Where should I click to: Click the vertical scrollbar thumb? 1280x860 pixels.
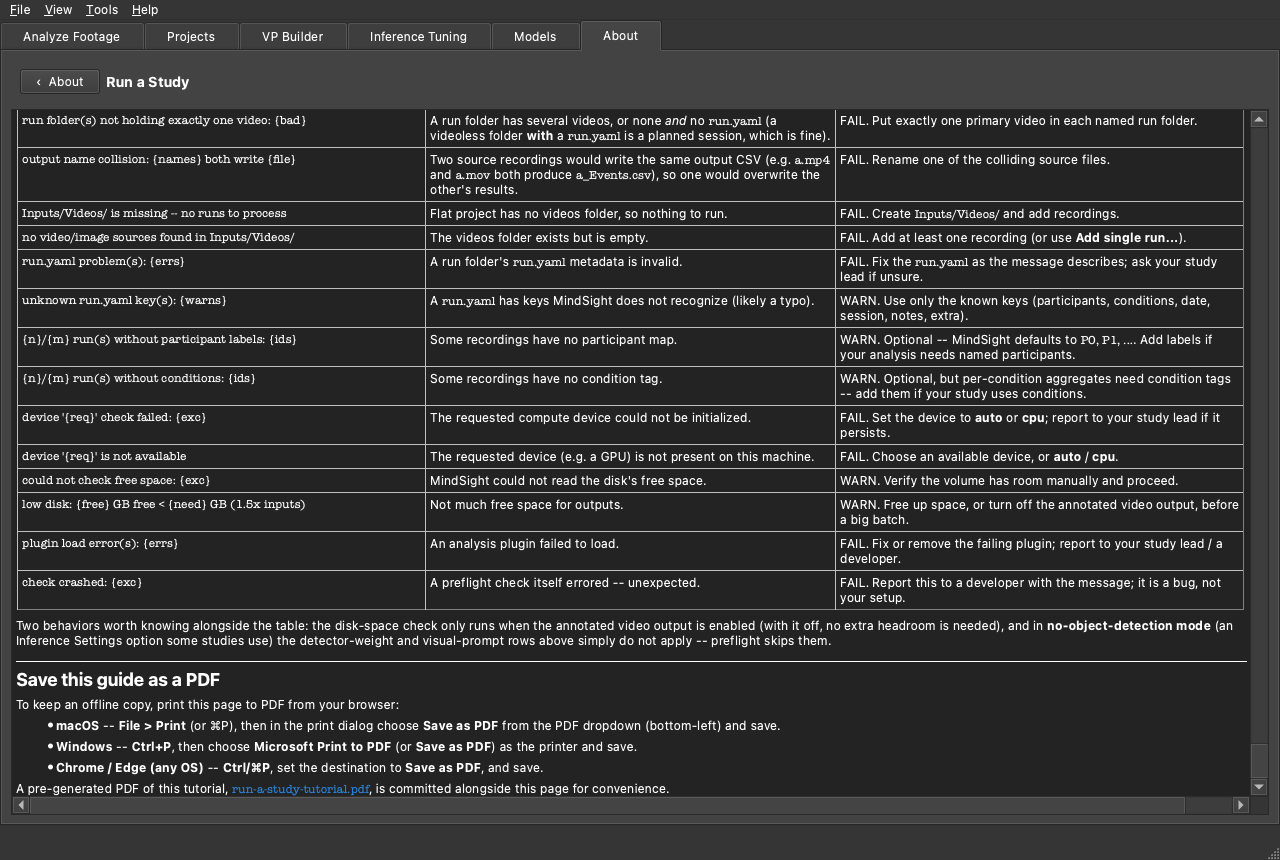click(x=1259, y=760)
